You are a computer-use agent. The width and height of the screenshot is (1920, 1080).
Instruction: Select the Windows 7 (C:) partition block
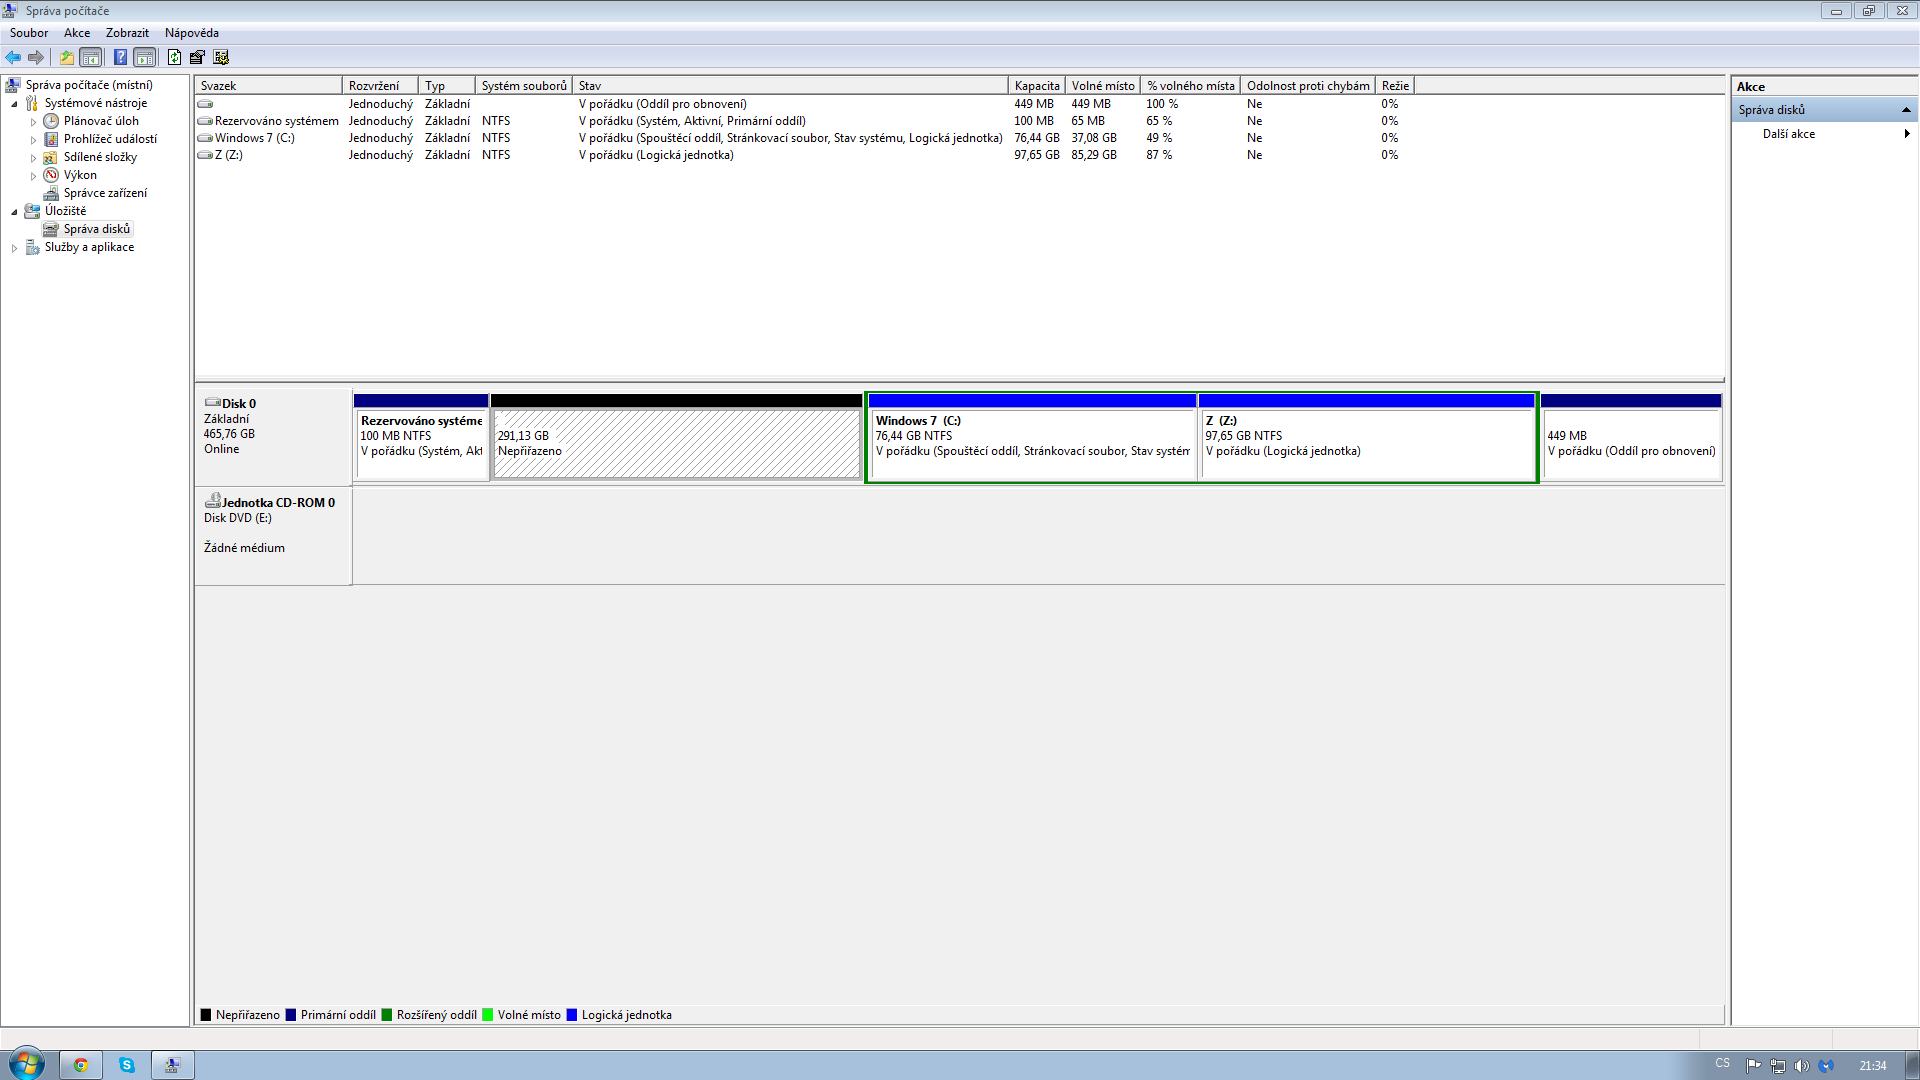[1032, 437]
